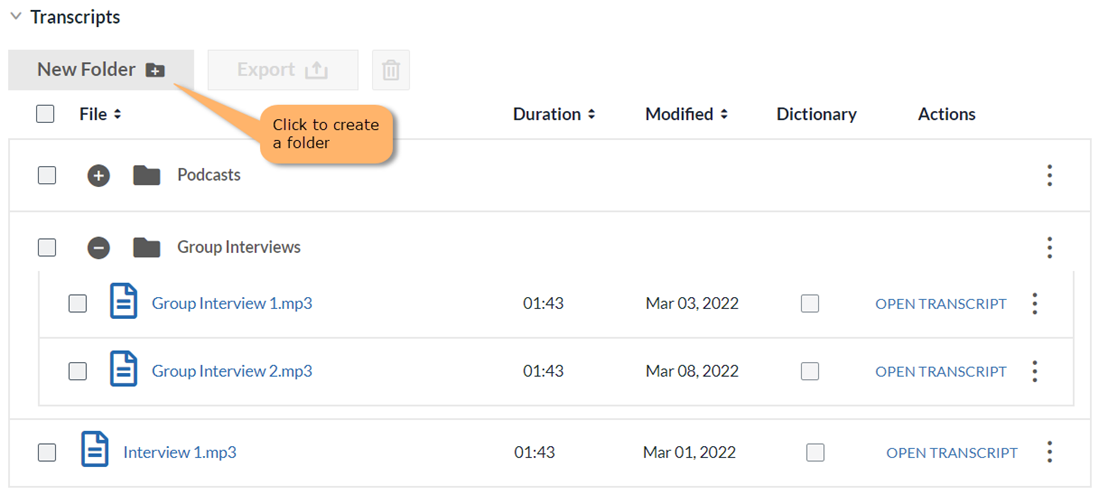Screen dimensions: 1108x504
Task: Click the document icon of Interview 1.mp3
Action: 95,449
